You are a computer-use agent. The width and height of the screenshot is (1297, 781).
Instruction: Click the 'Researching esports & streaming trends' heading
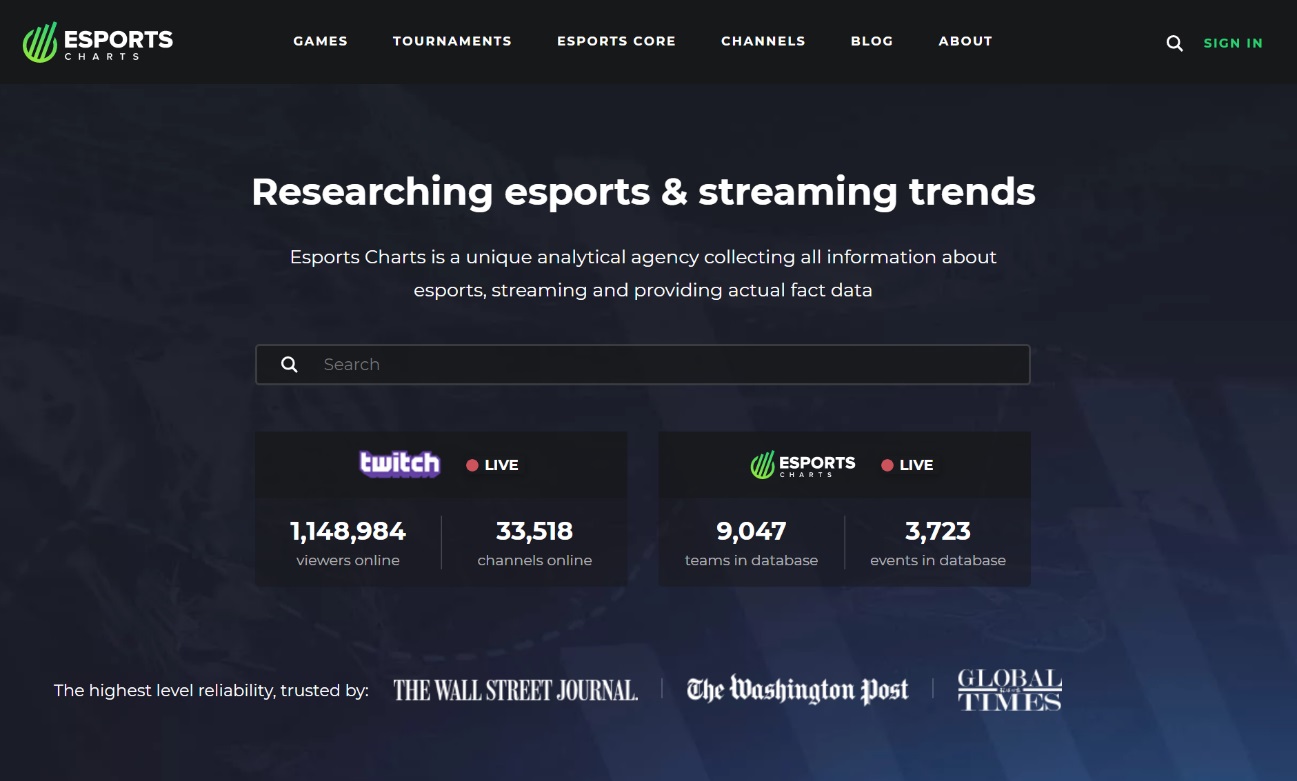point(643,191)
